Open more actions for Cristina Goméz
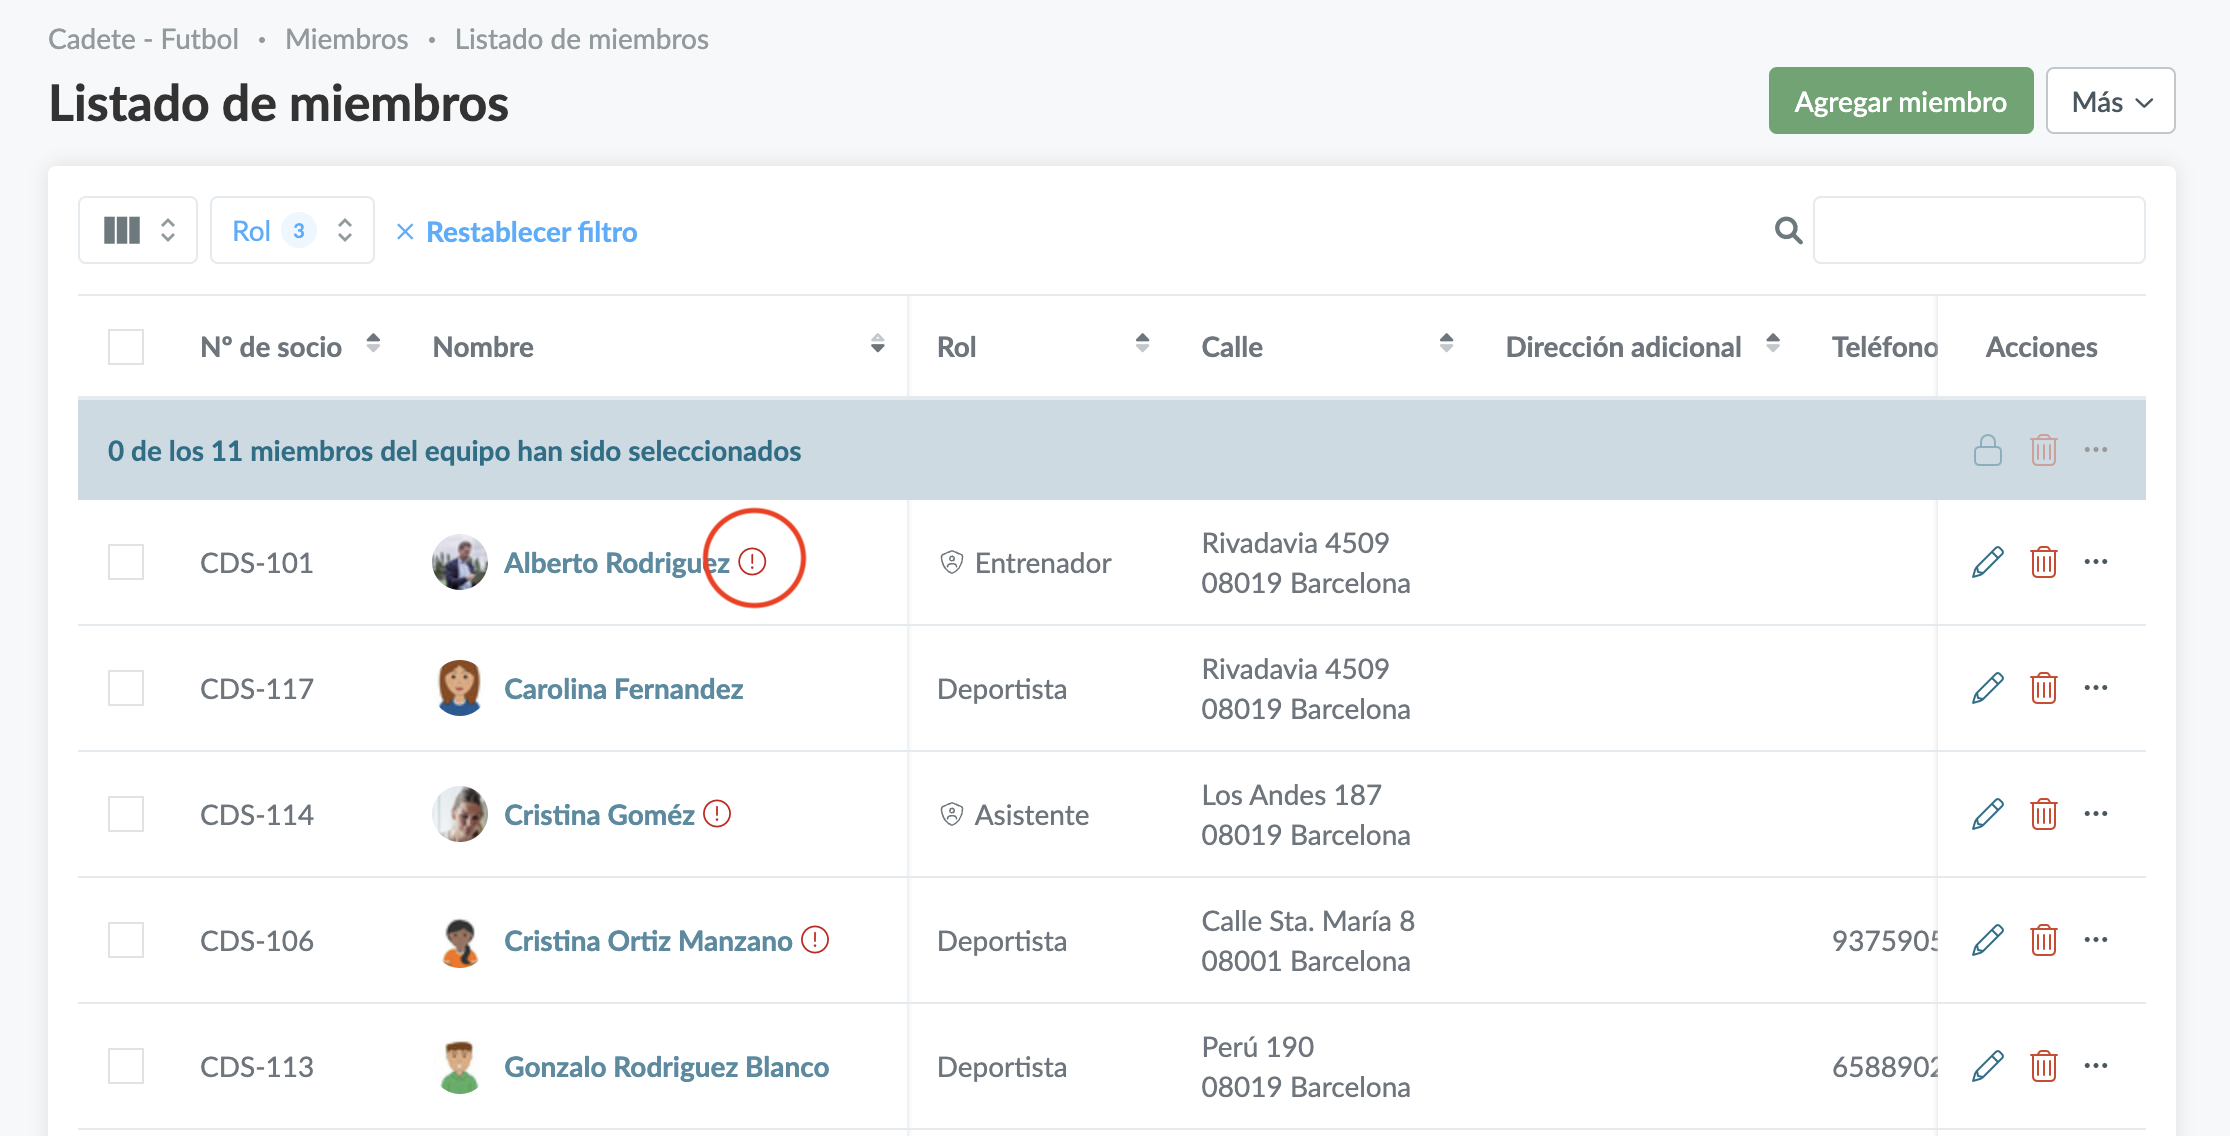Screen dimensions: 2230x1136 click(x=2095, y=814)
